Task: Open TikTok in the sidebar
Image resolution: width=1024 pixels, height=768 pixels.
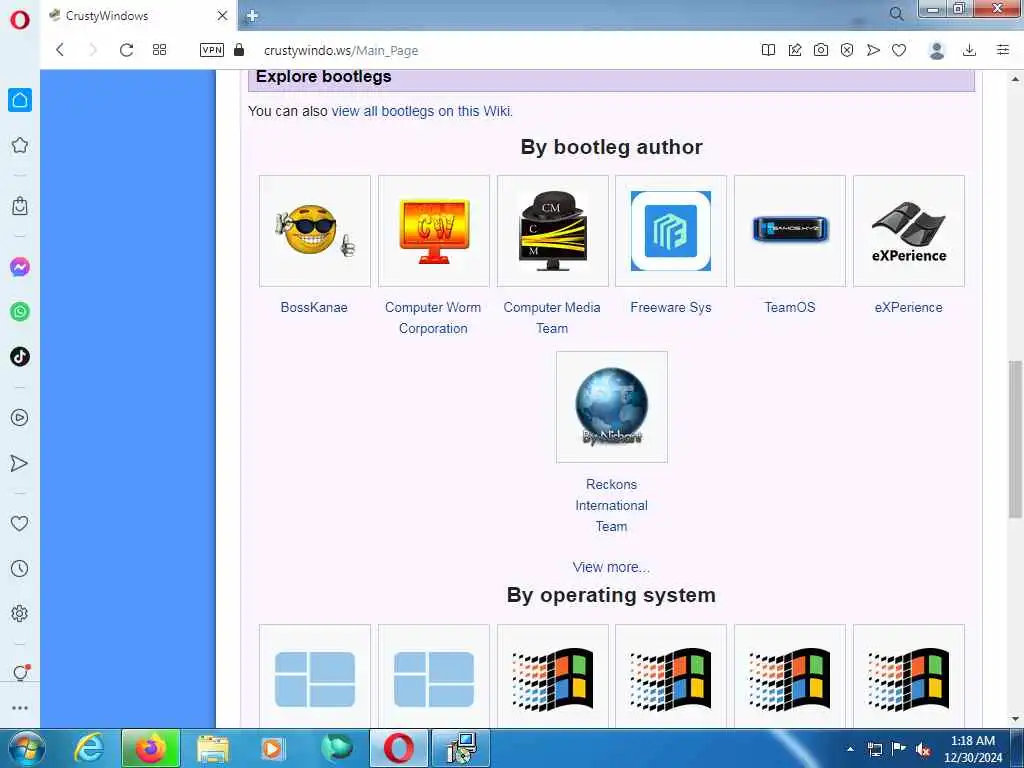Action: point(20,357)
